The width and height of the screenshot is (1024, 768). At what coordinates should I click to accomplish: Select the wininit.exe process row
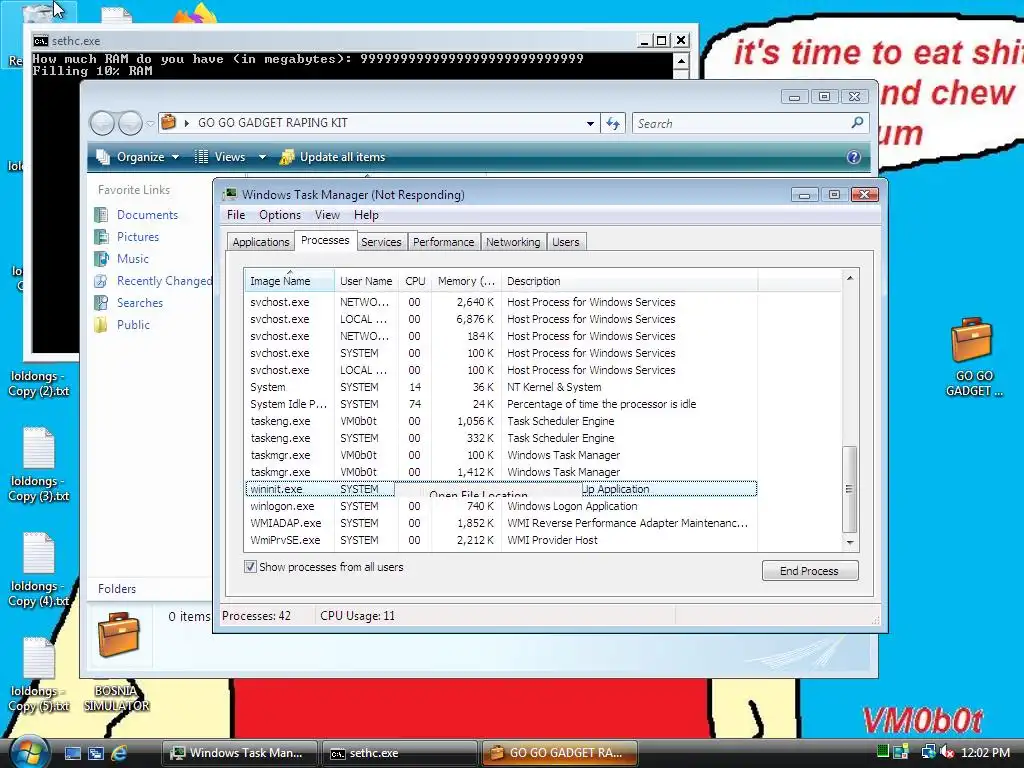point(501,489)
